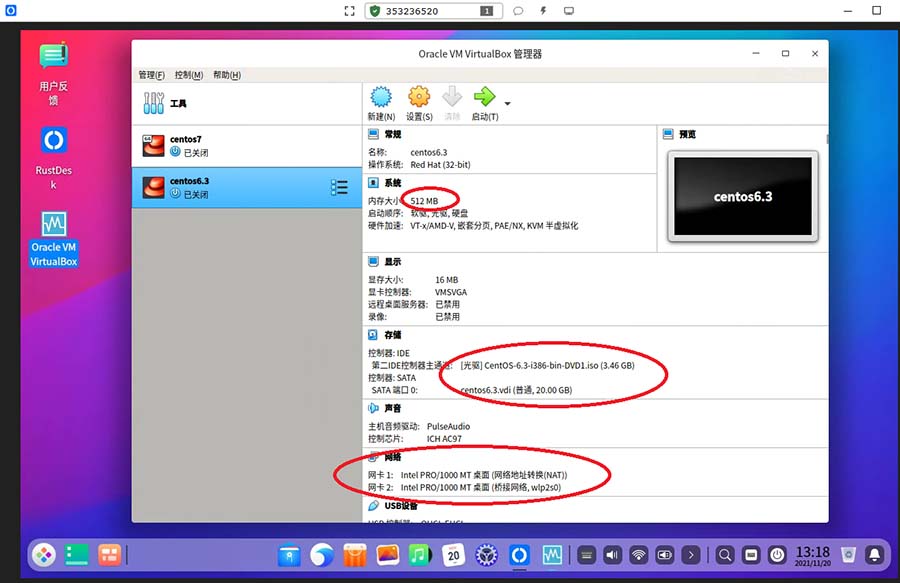Viewport: 900px width, 583px height.
Task: Click the 353236520 remote session tab
Action: tap(433, 11)
